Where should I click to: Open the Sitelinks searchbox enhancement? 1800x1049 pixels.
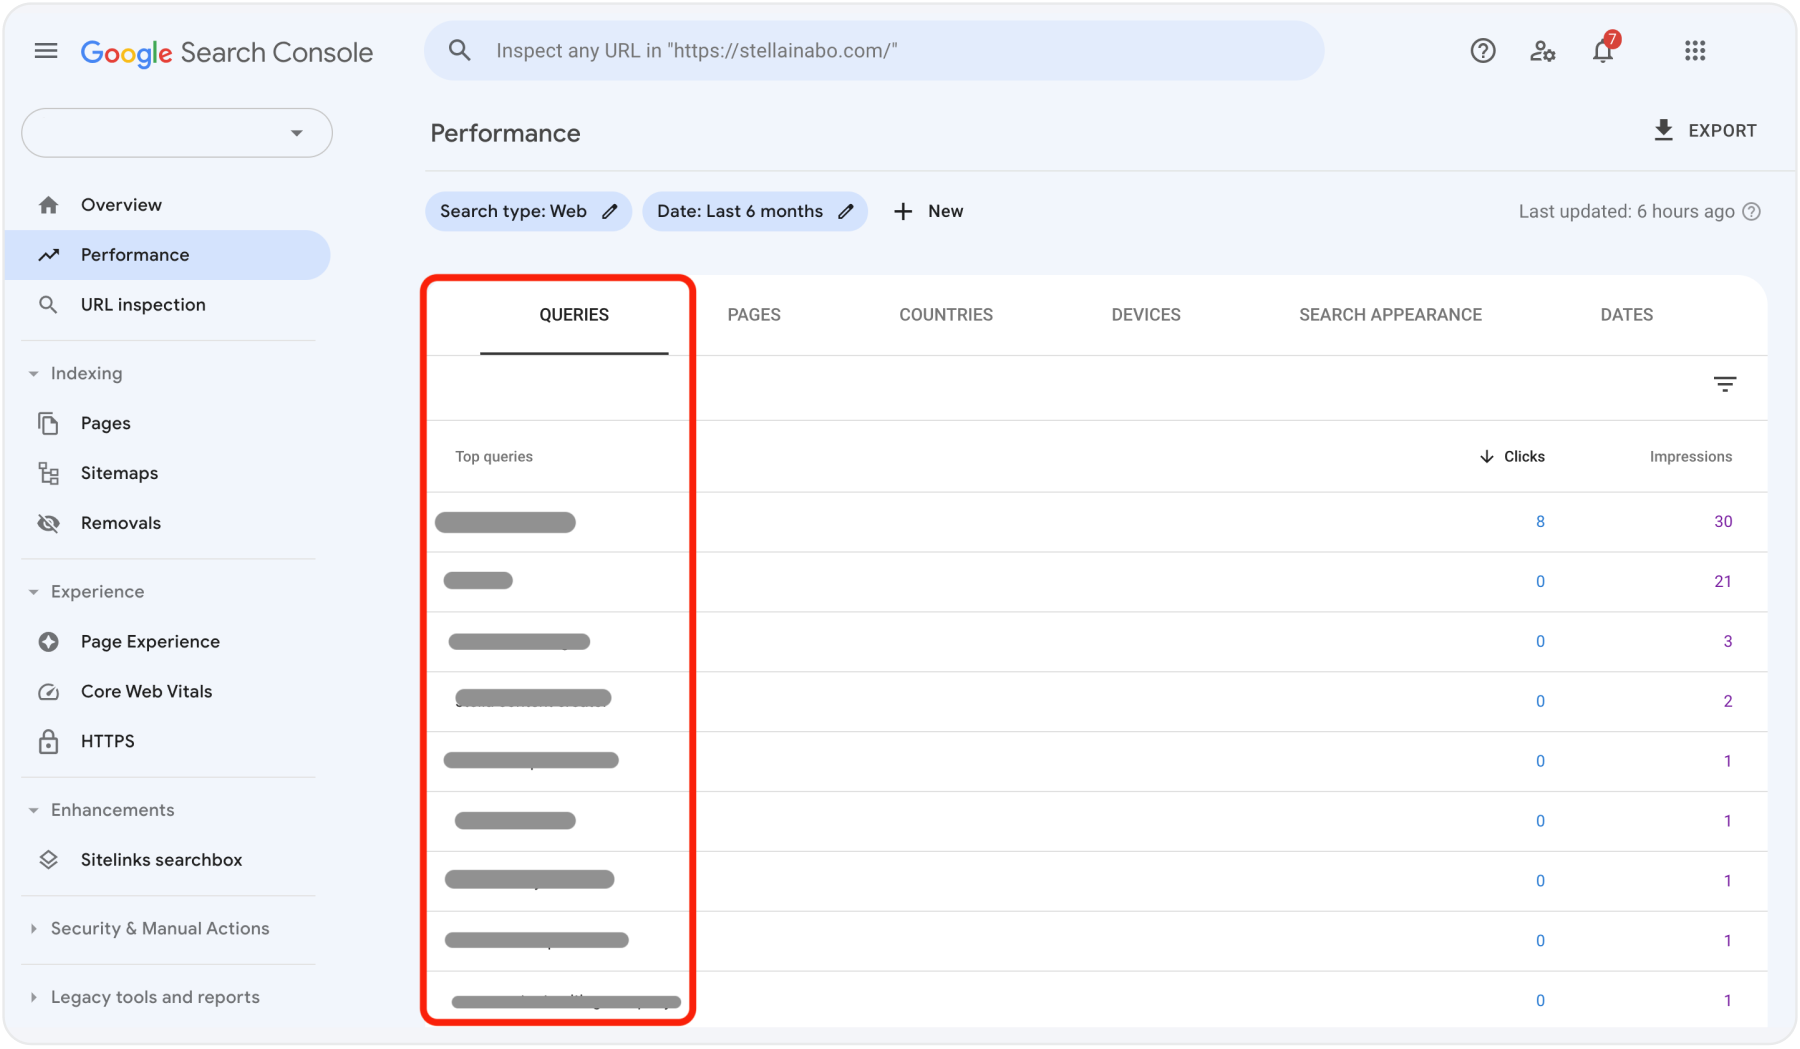(x=161, y=859)
